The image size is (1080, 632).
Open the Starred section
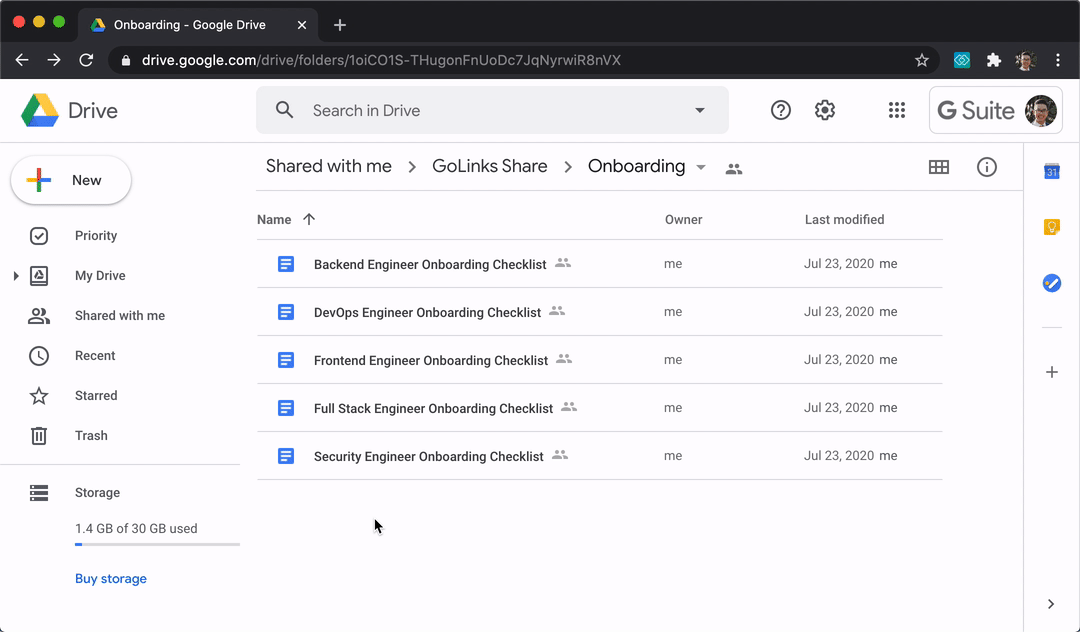pos(96,396)
